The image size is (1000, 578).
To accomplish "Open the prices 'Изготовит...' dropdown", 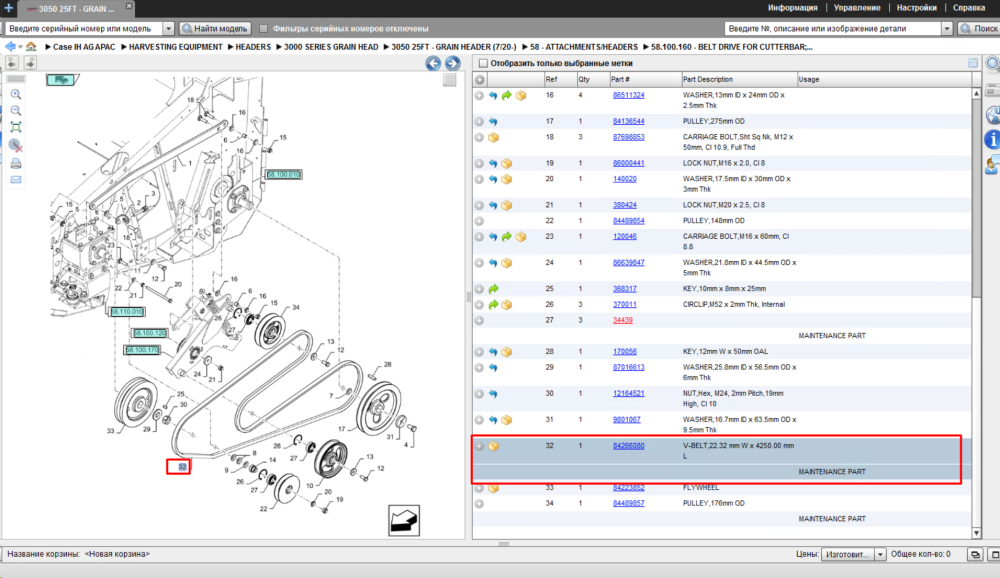I will pyautogui.click(x=879, y=554).
